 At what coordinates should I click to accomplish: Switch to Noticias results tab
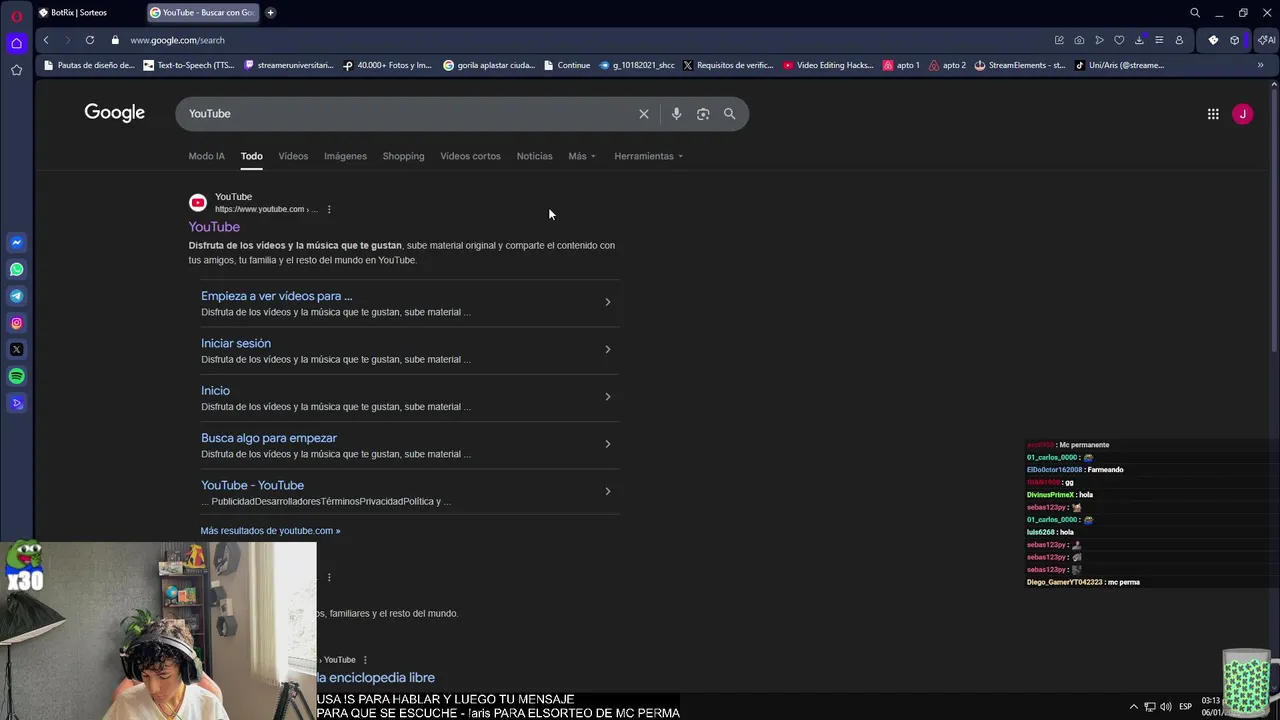pyautogui.click(x=534, y=156)
